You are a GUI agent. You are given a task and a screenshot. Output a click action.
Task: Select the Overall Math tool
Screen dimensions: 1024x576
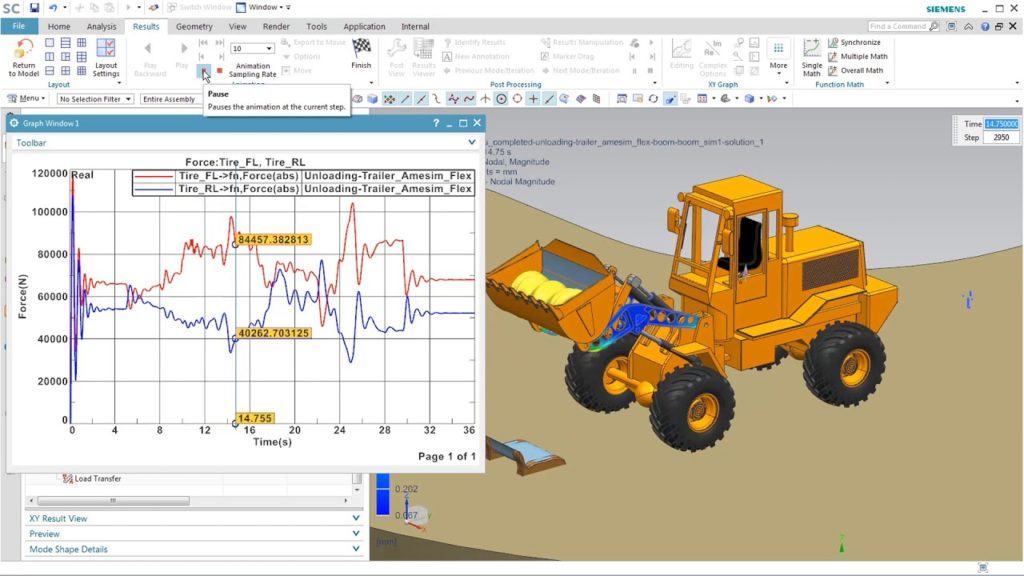click(x=860, y=71)
